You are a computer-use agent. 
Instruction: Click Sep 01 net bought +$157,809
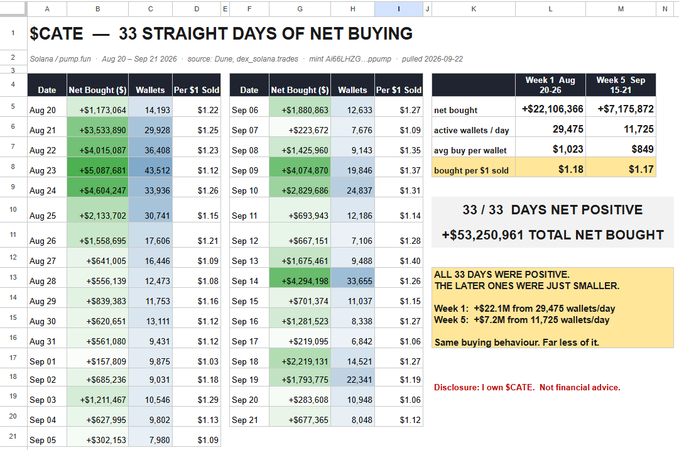click(x=97, y=358)
